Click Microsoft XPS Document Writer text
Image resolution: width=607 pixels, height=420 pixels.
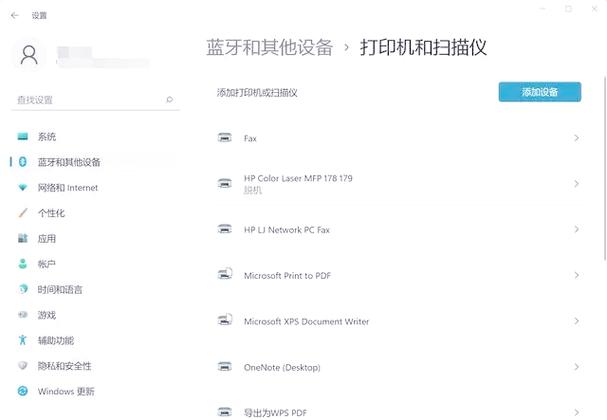[307, 321]
